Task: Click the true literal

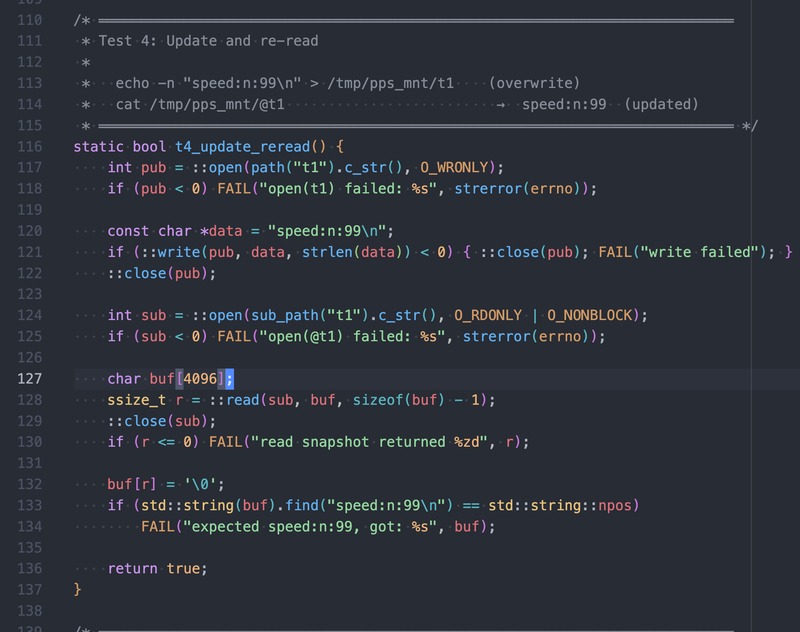Action: click(x=183, y=569)
